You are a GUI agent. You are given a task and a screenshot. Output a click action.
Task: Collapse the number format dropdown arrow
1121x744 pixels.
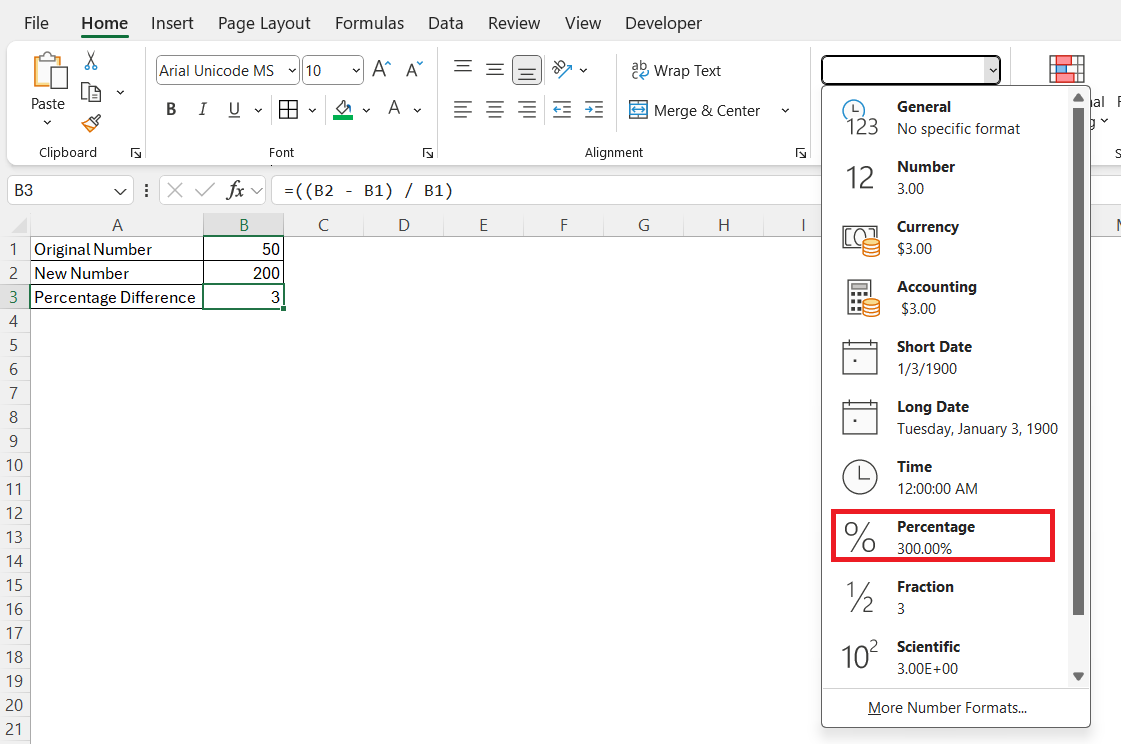point(992,70)
